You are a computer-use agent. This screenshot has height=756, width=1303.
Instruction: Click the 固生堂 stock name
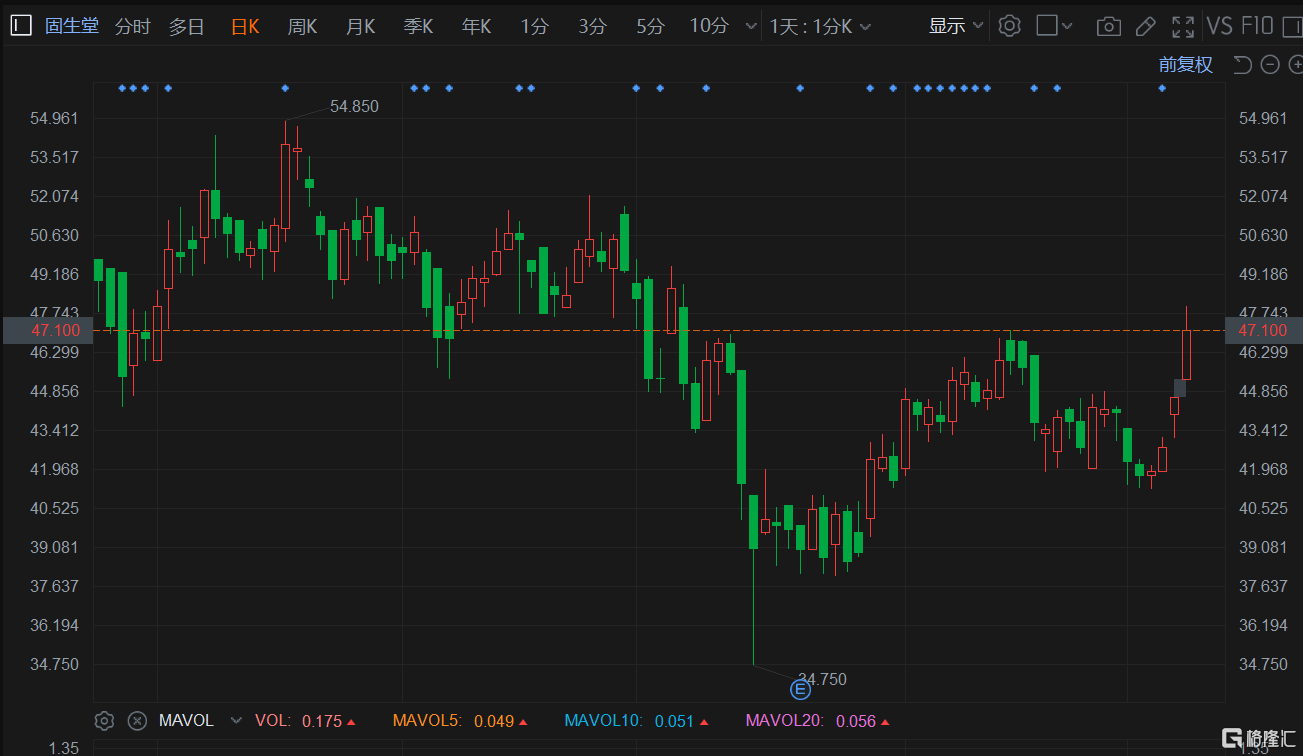click(72, 26)
